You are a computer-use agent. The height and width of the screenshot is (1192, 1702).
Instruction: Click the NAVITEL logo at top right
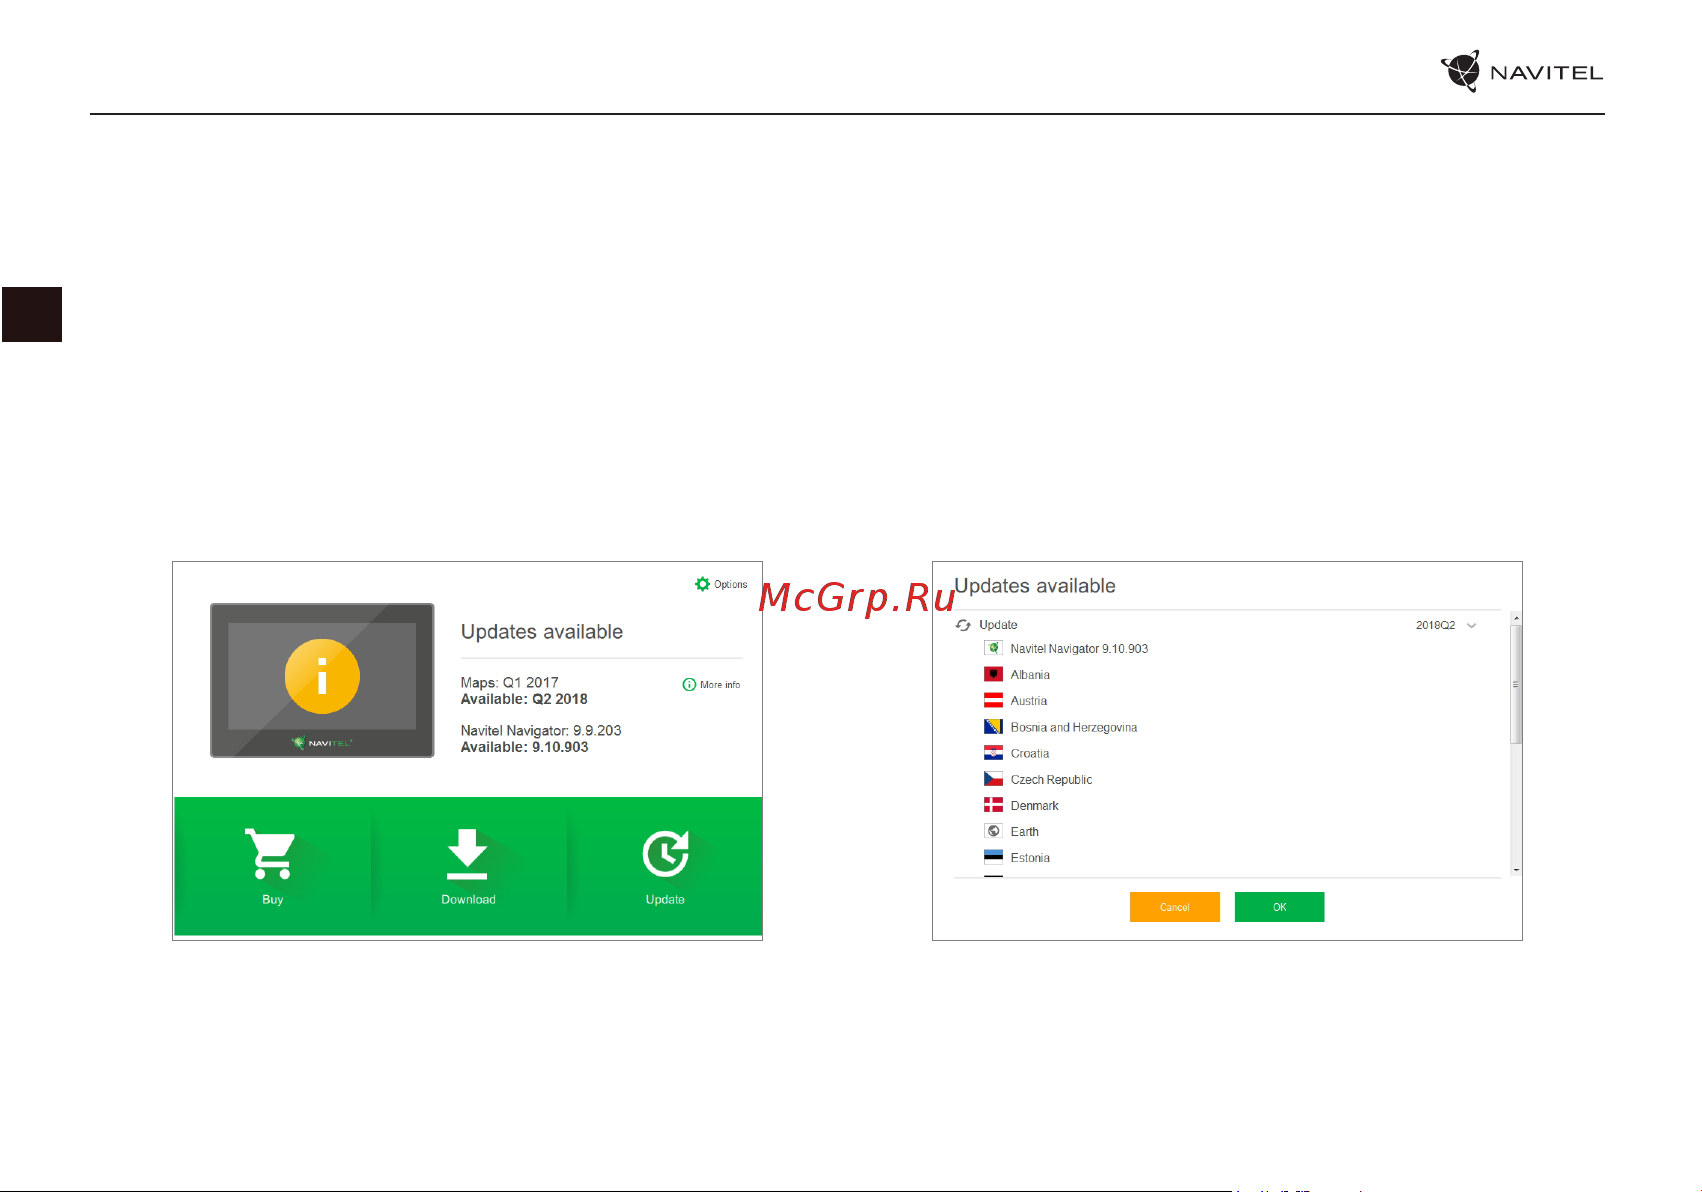pyautogui.click(x=1522, y=72)
